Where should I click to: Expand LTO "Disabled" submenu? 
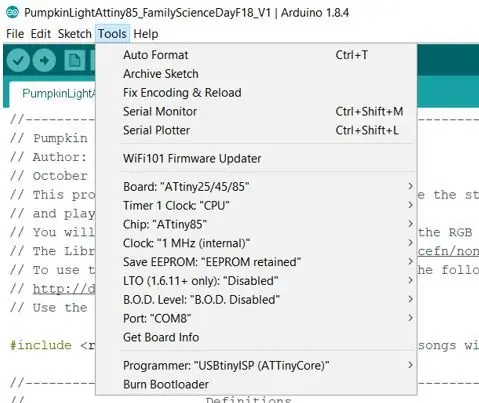[256, 281]
